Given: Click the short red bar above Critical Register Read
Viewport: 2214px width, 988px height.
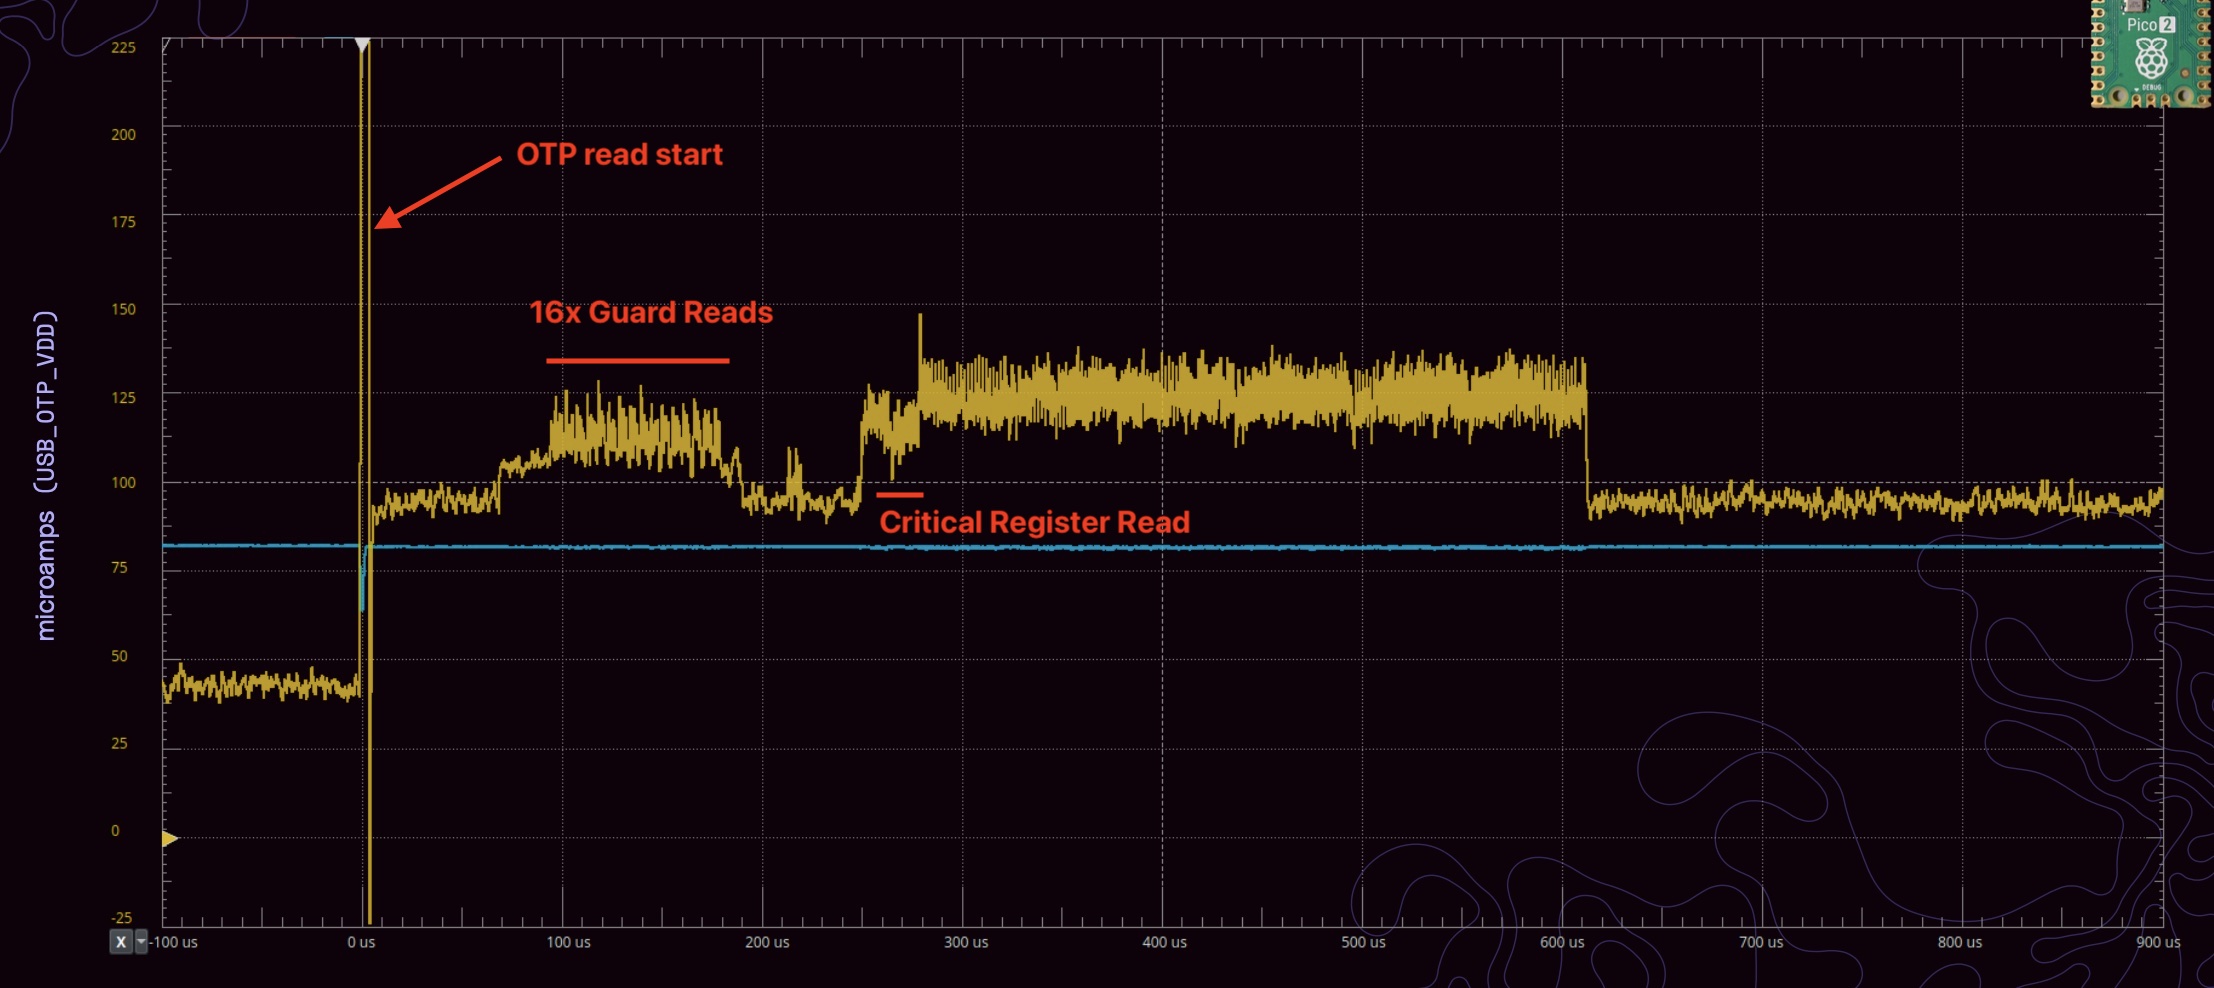Looking at the screenshot, I should click(899, 494).
